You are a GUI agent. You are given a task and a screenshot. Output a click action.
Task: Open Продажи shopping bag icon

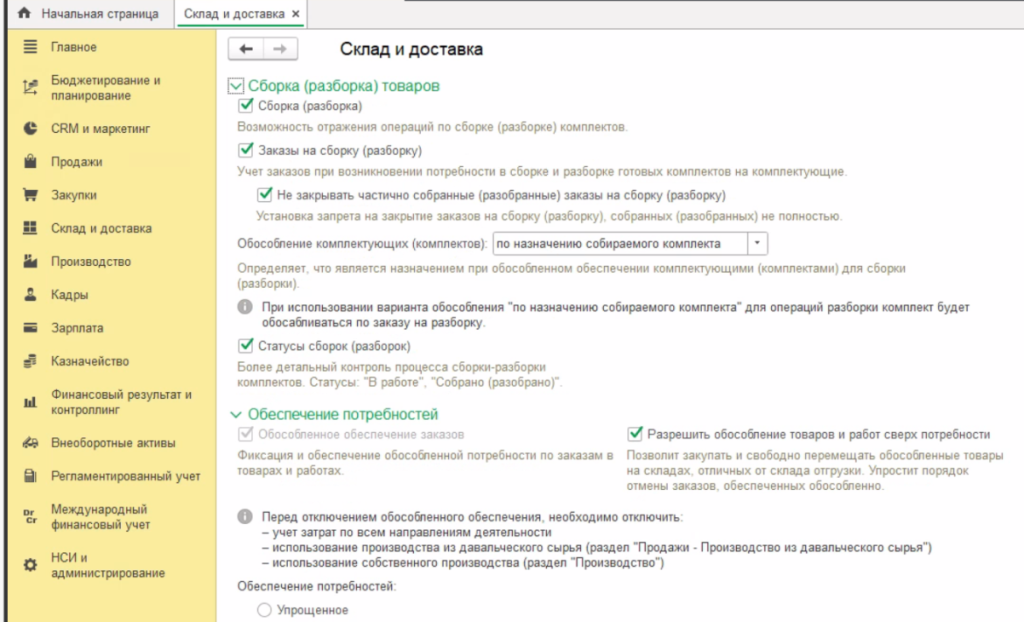(30, 162)
